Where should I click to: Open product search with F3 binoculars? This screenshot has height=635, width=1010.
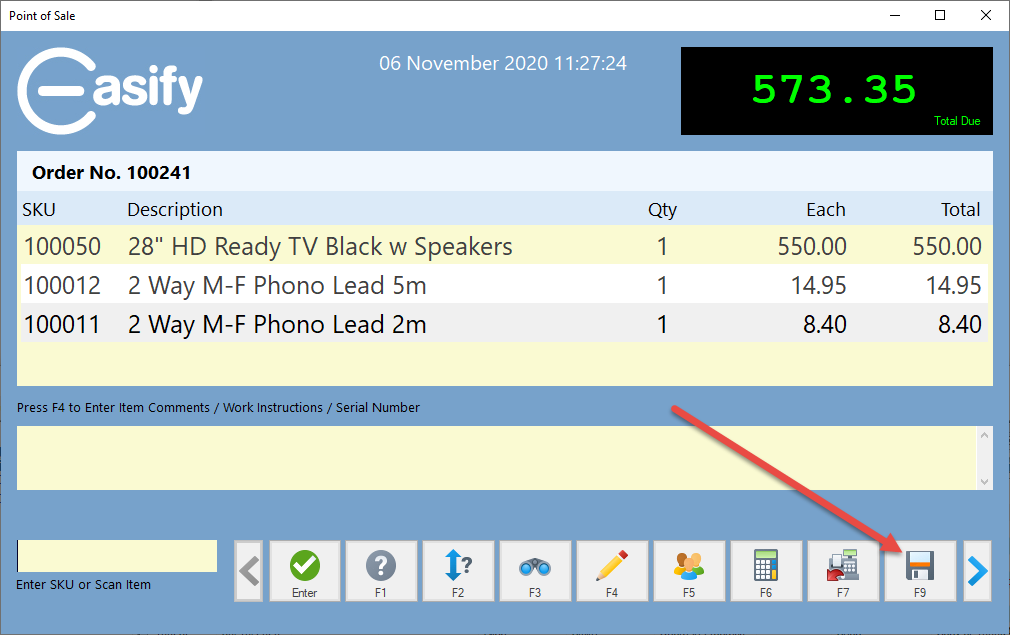pos(535,571)
